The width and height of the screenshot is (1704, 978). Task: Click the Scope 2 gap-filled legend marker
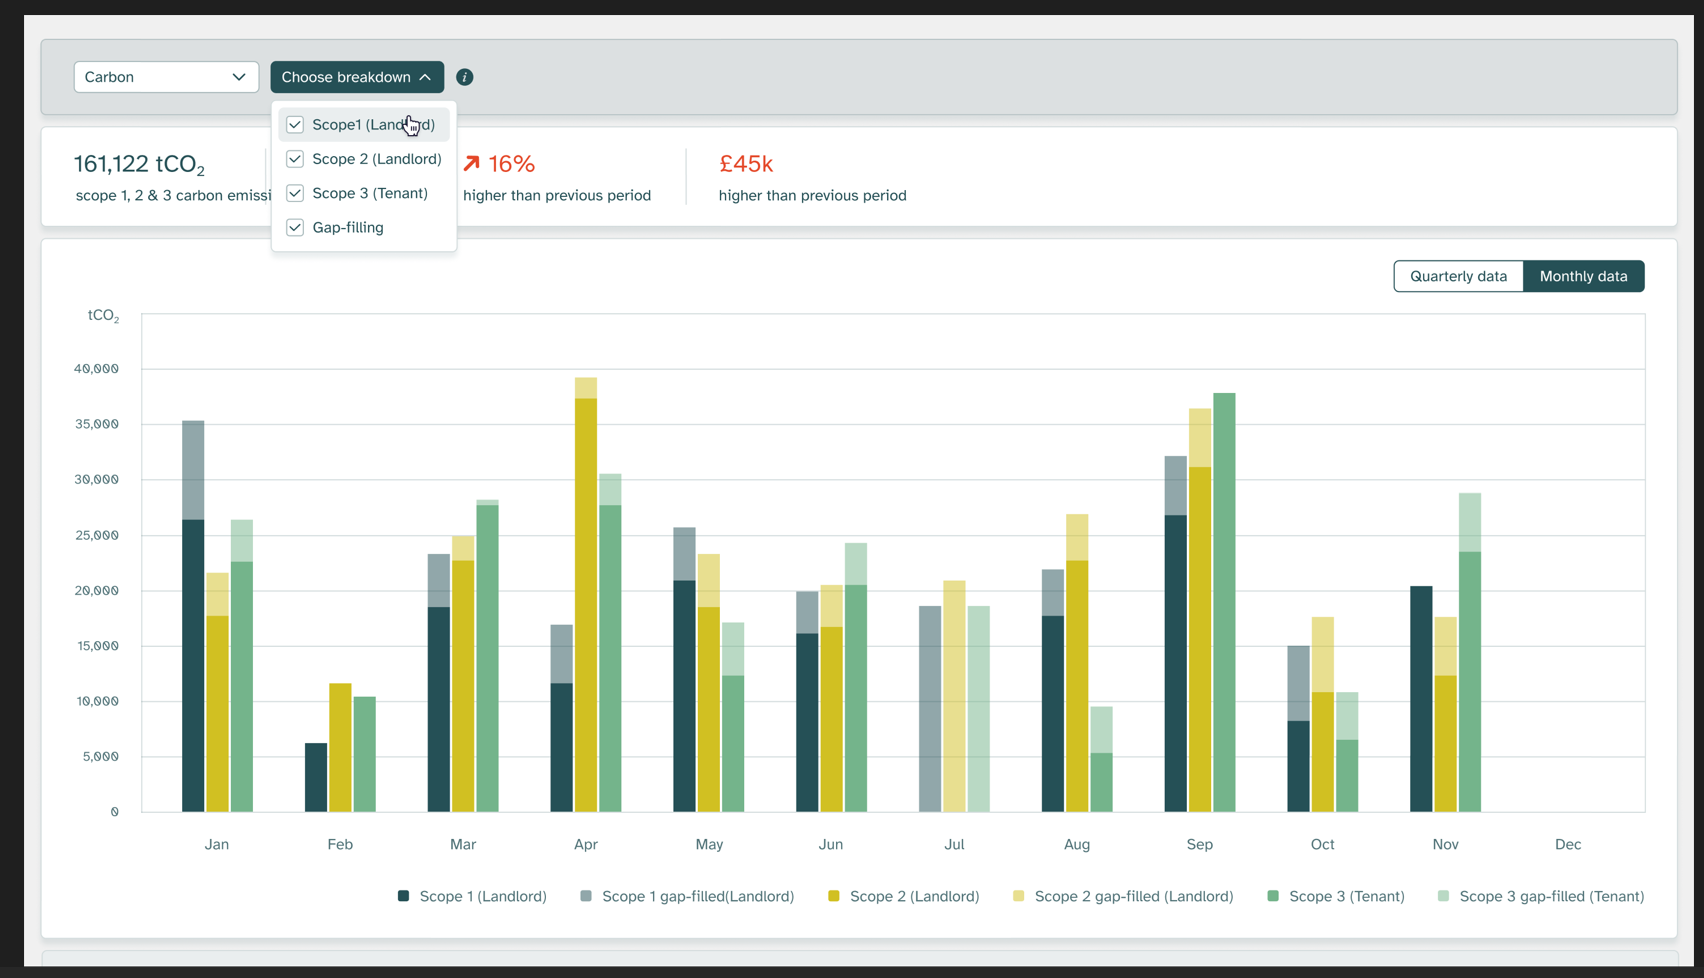point(1019,896)
